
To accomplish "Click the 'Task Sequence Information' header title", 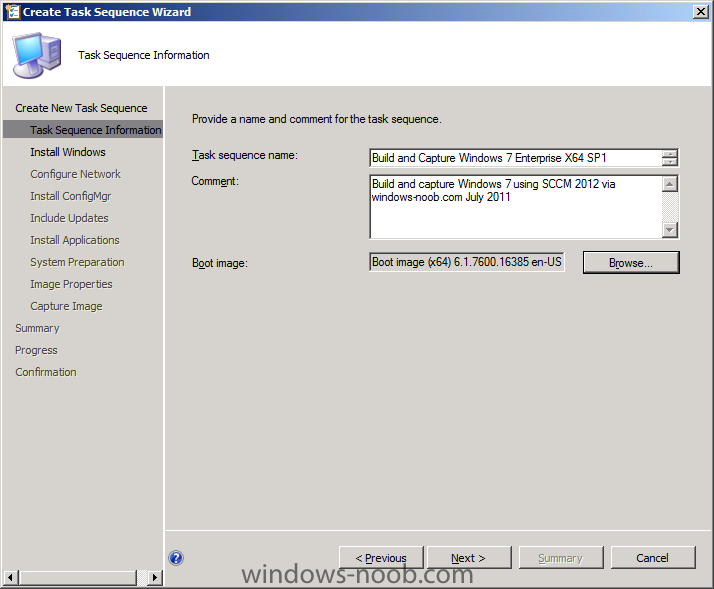I will coord(144,55).
